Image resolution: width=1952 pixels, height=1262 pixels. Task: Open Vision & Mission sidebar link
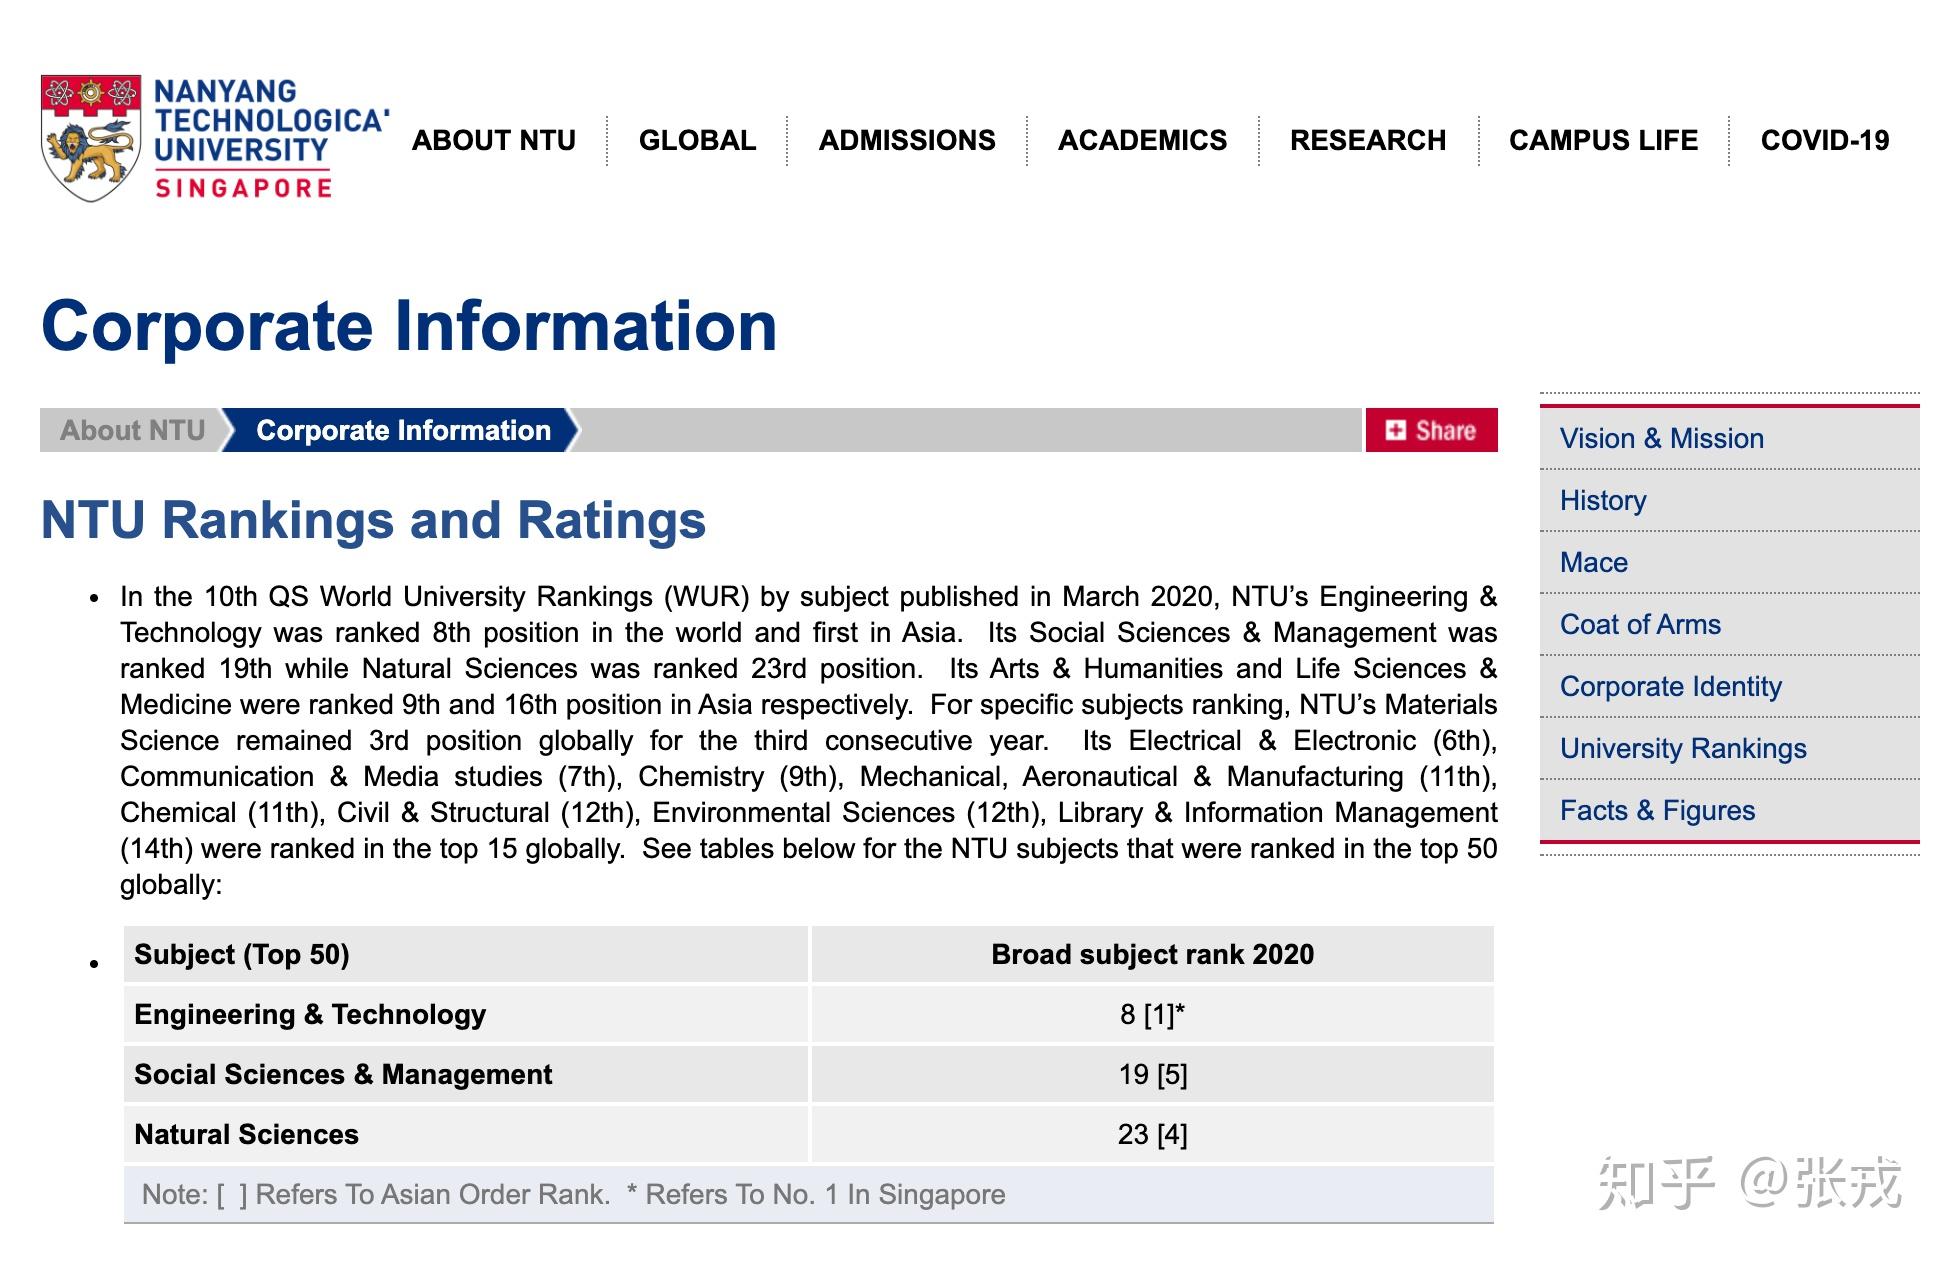[x=1661, y=438]
